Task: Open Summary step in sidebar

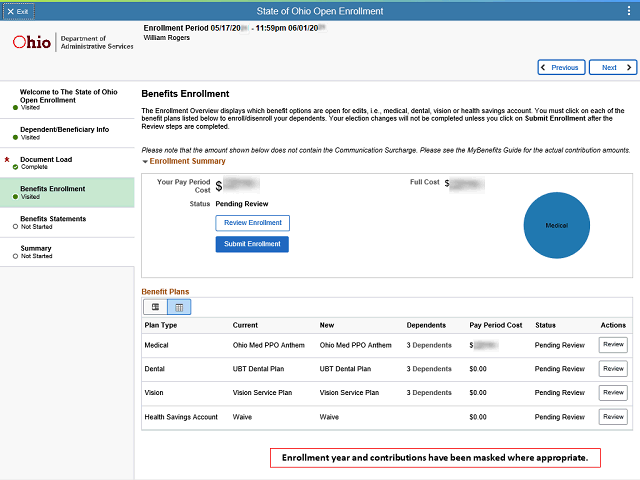Action: (67, 252)
